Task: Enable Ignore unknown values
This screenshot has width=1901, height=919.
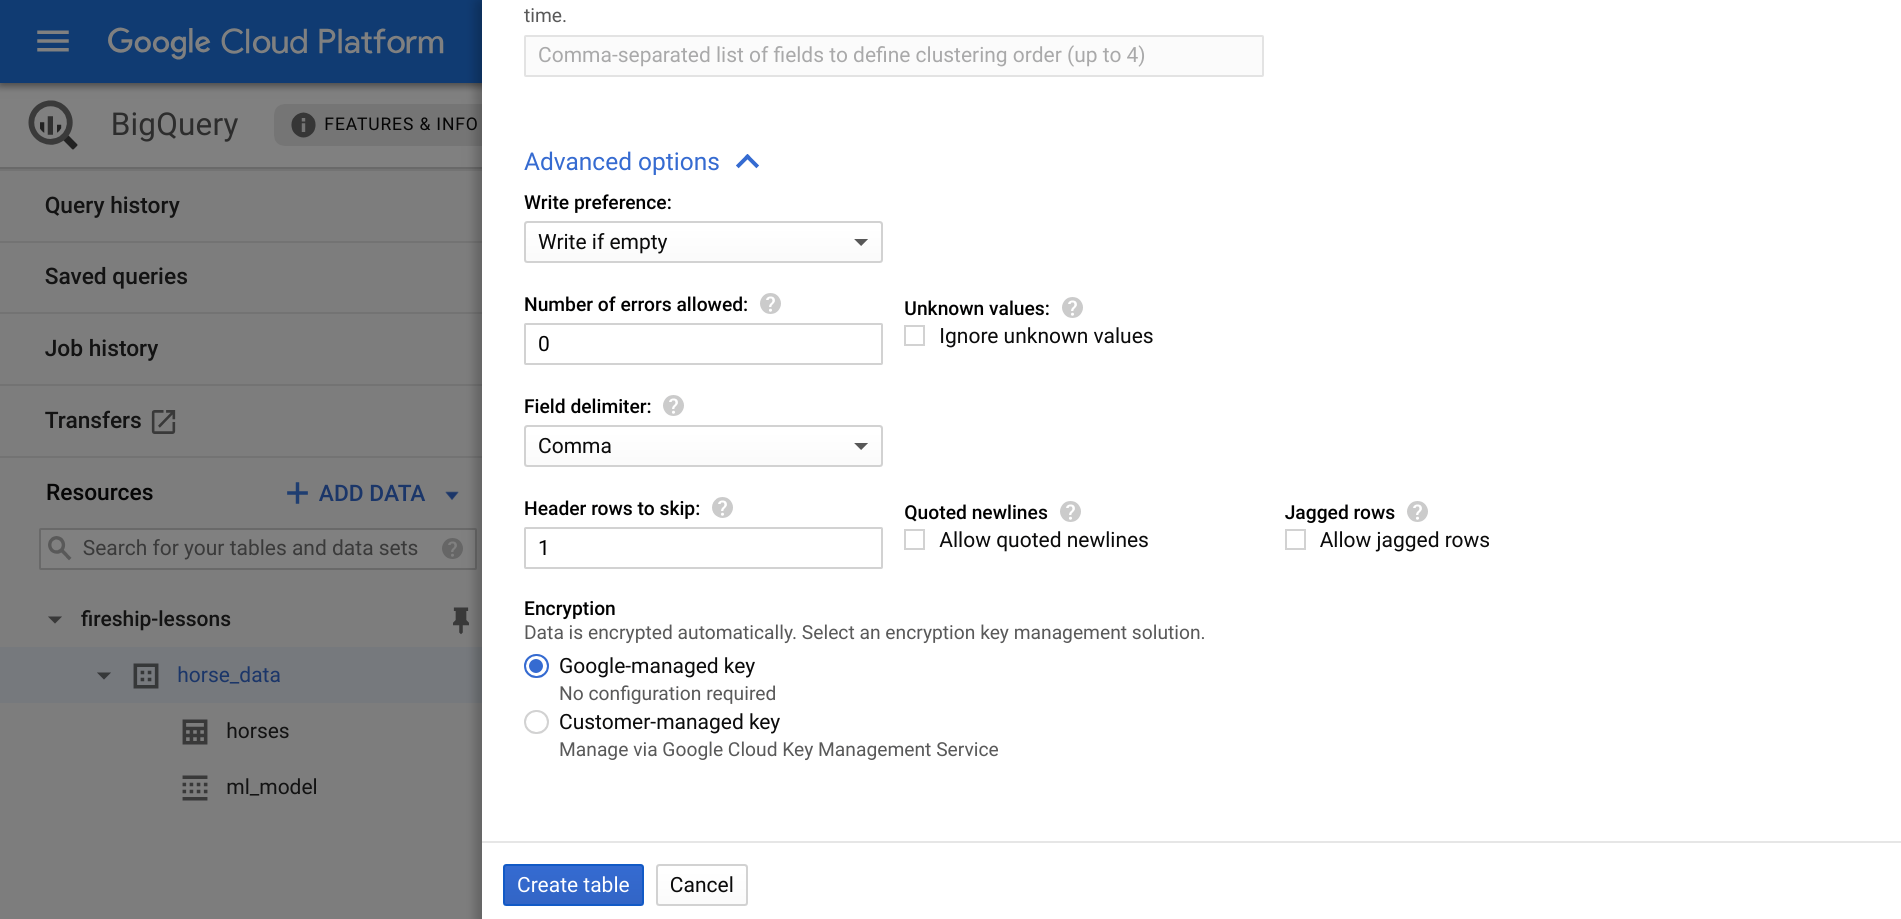Action: point(913,335)
